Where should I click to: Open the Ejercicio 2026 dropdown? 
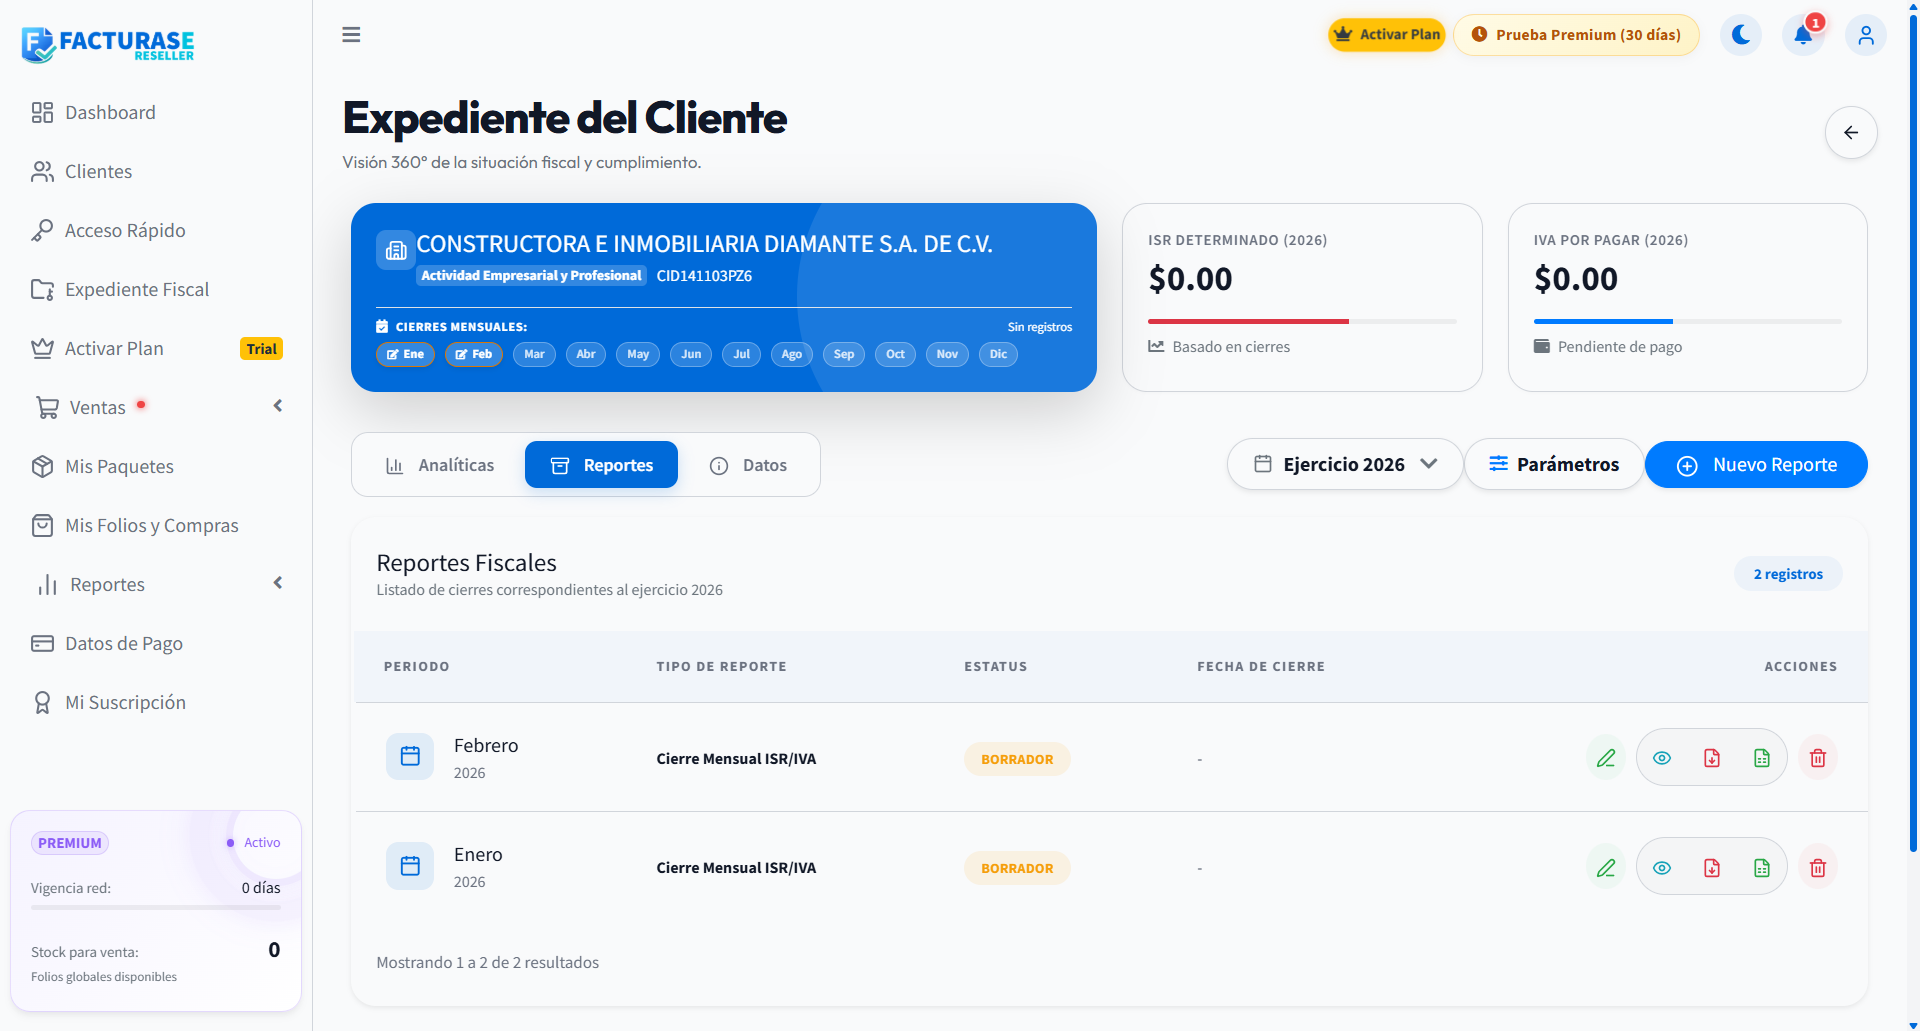coord(1345,464)
